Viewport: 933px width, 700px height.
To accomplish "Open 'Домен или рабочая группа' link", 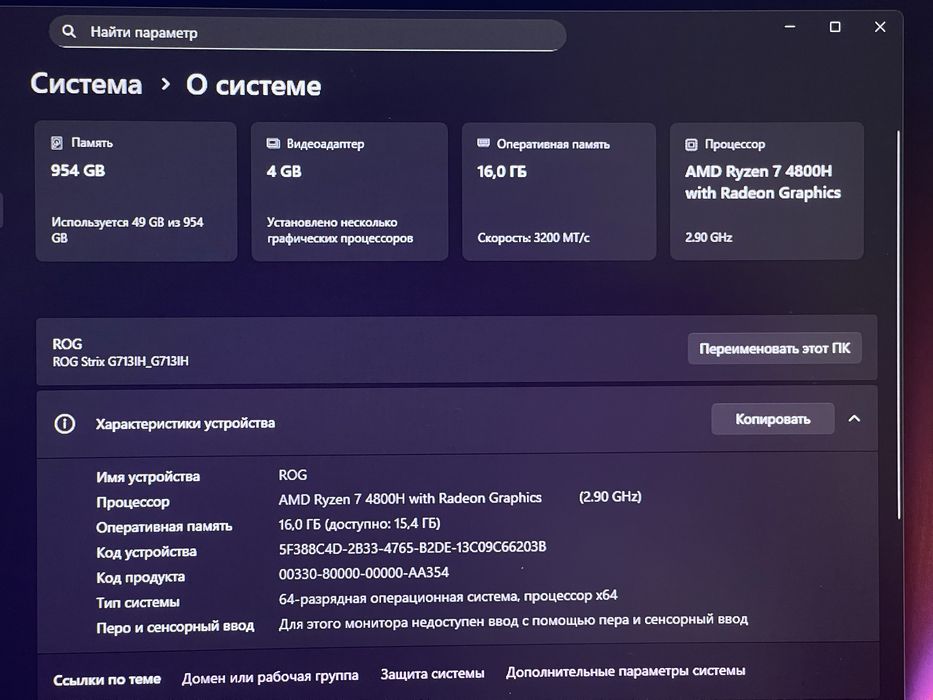I will point(270,677).
